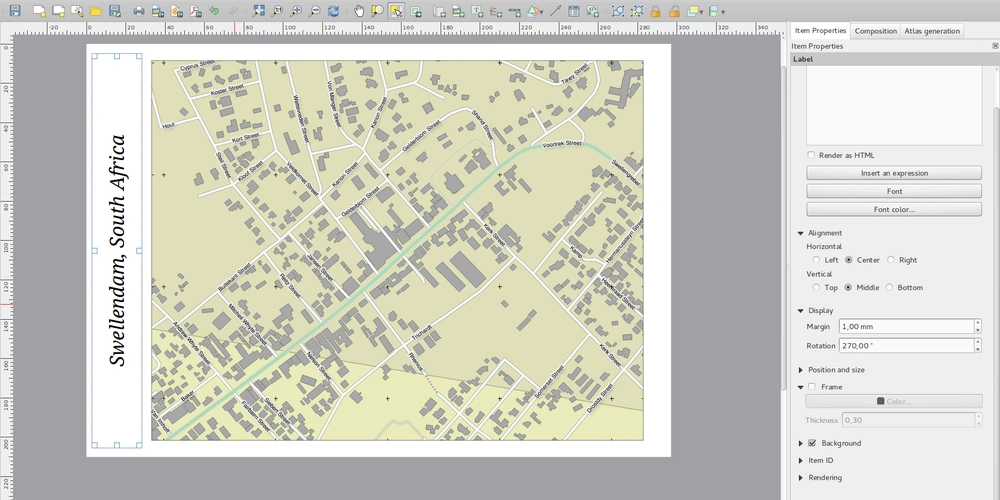The width and height of the screenshot is (1000, 500).
Task: Add a new map item
Action: pyautogui.click(x=439, y=11)
